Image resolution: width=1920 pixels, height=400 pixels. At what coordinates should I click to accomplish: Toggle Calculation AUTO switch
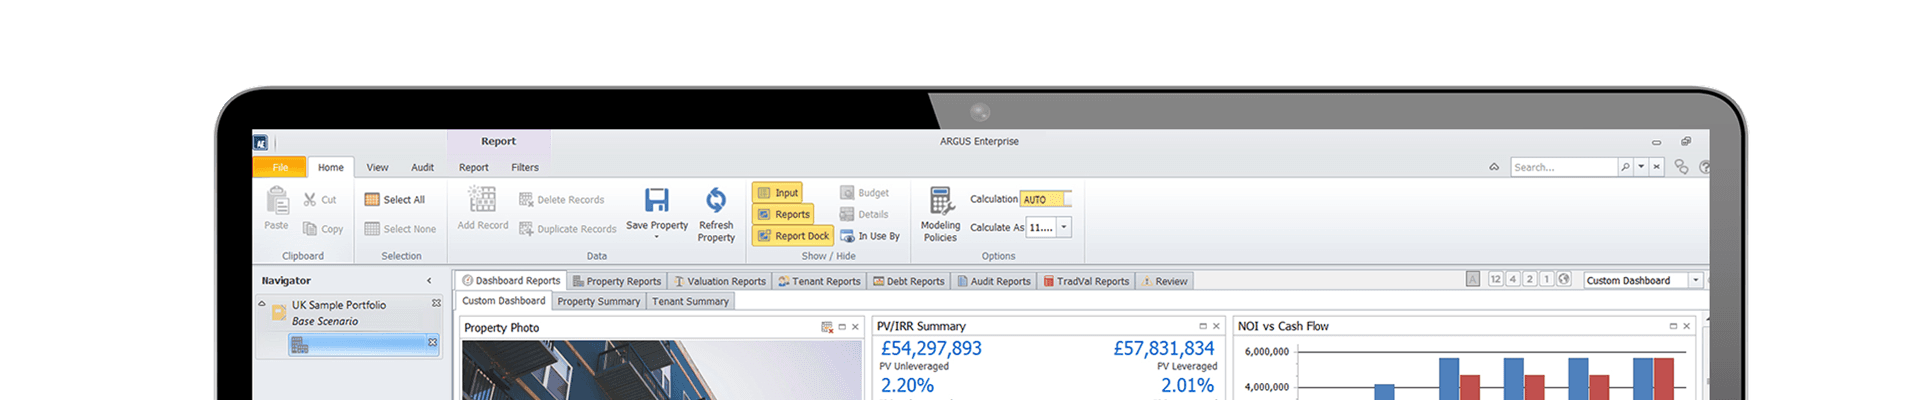(1046, 199)
